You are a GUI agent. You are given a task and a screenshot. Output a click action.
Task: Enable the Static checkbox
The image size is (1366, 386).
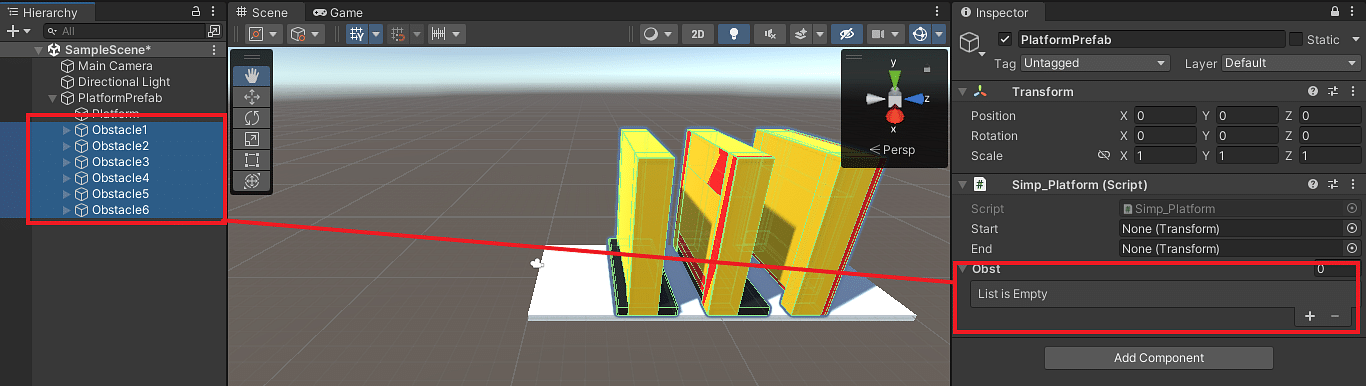[1296, 40]
